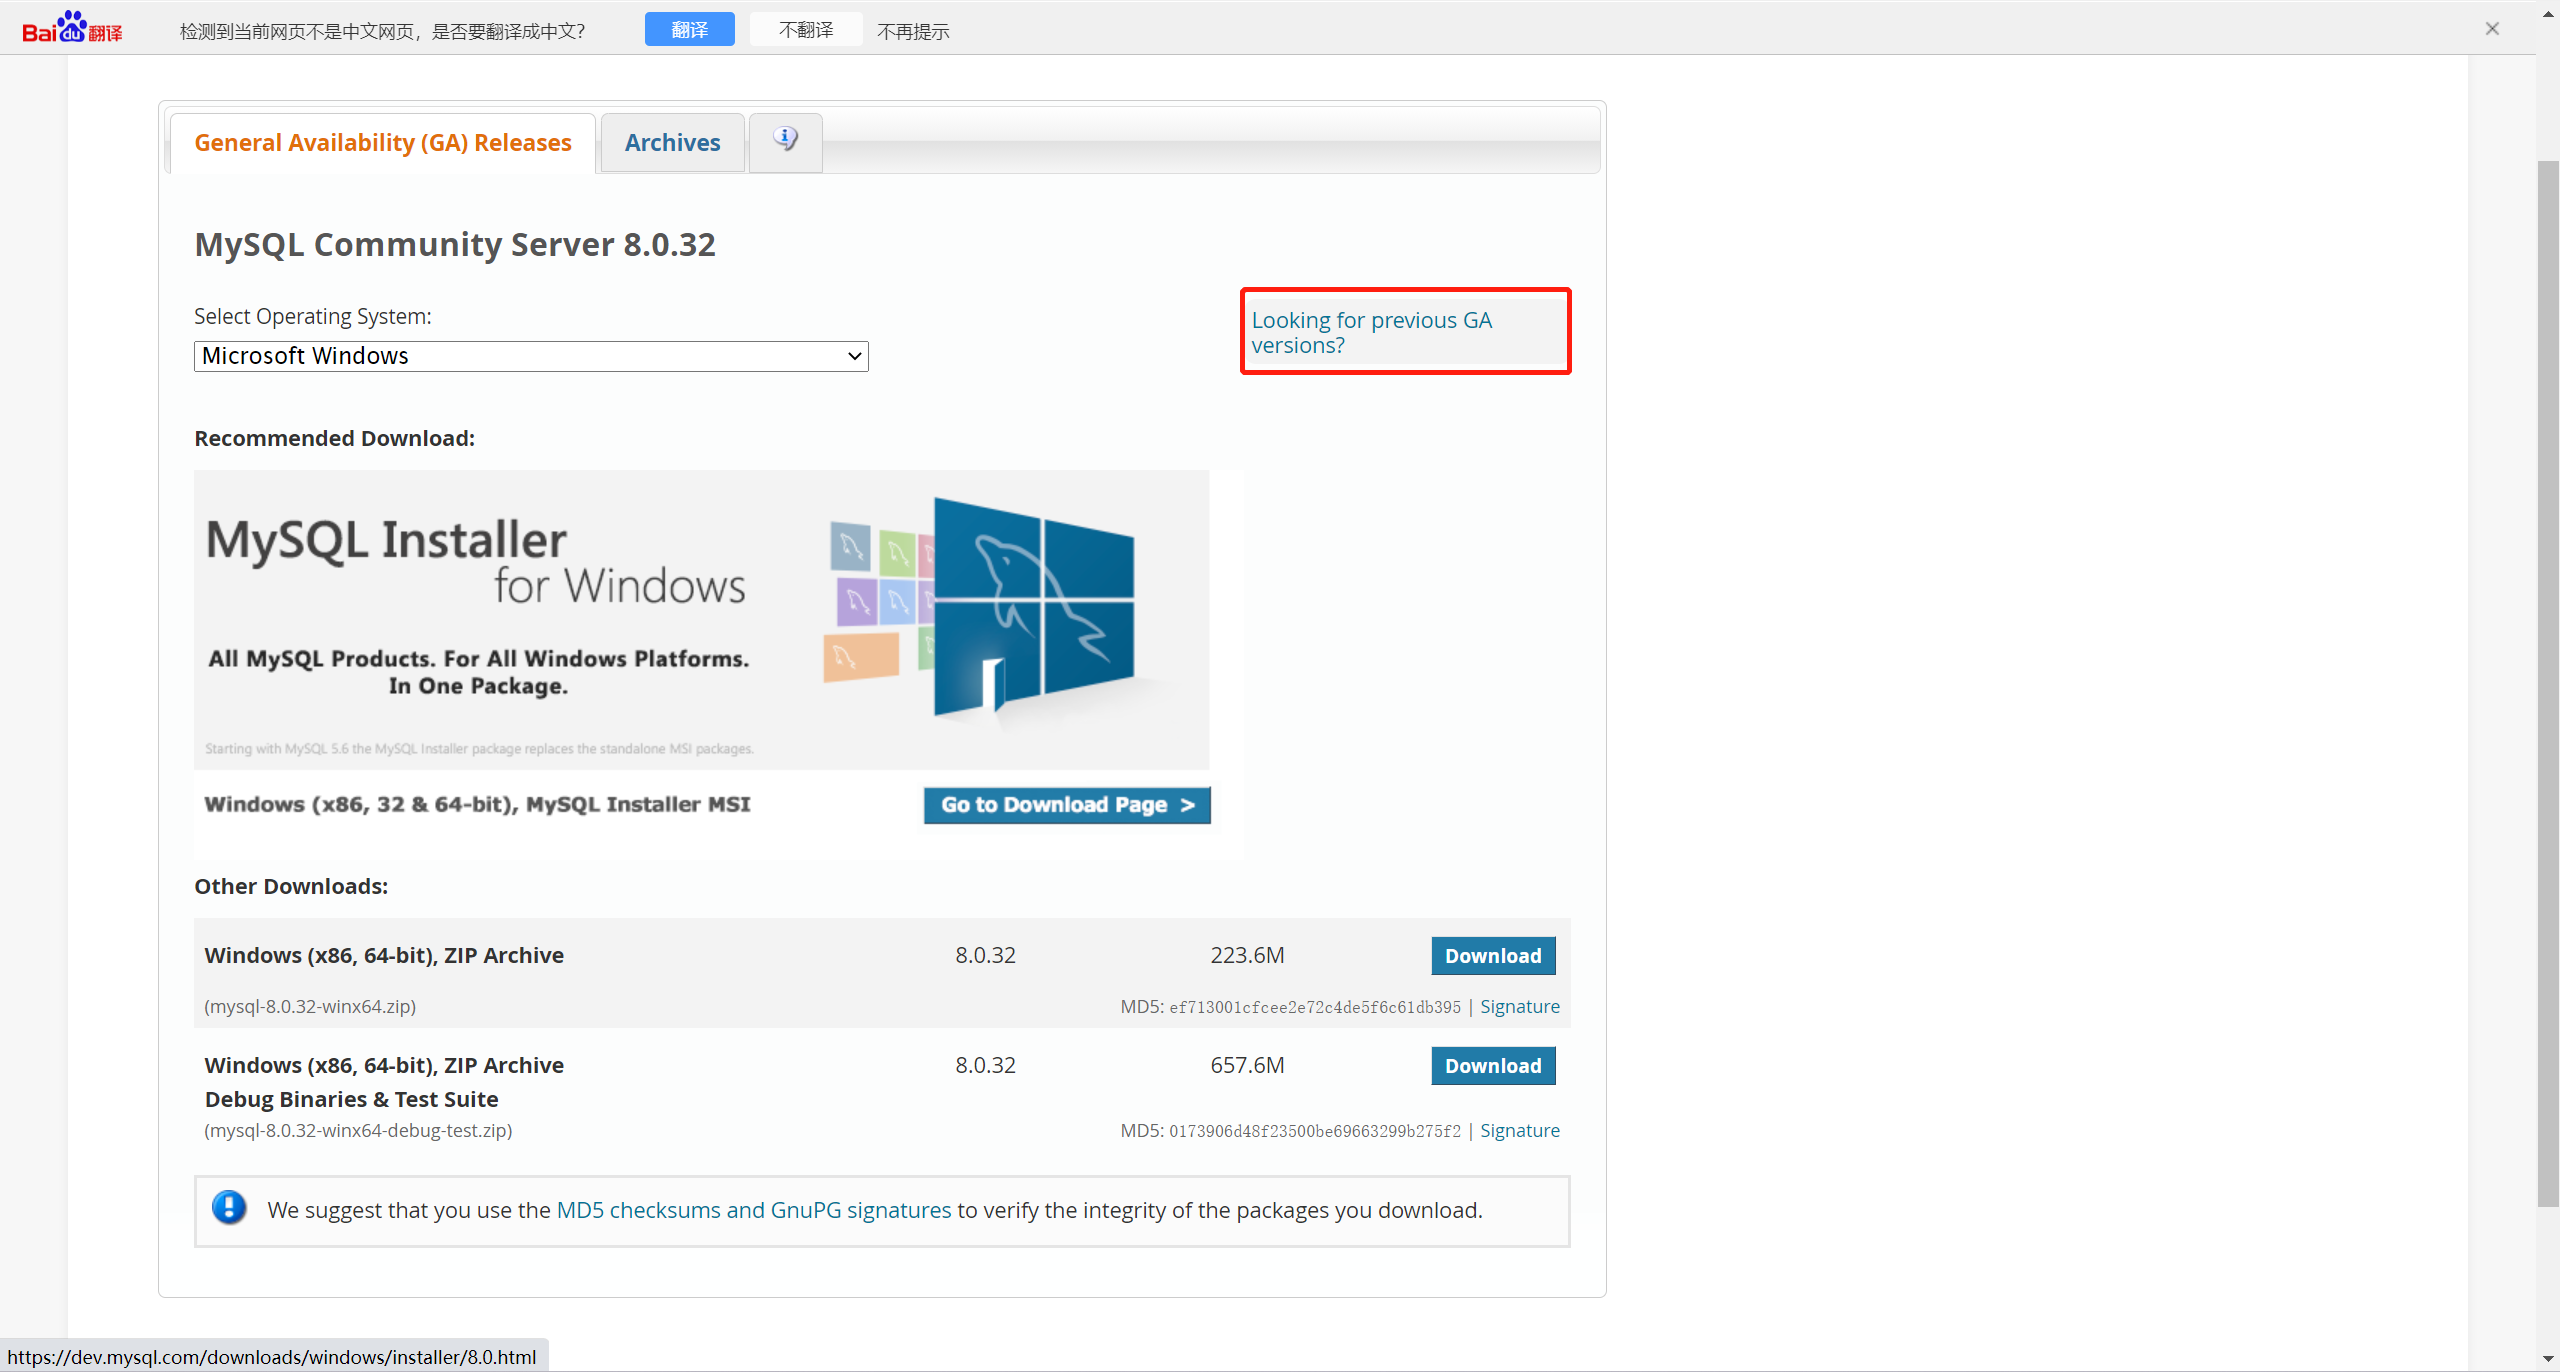Click the Recommended Download: label
Screen dimensions: 2560x1372
(x=334, y=438)
